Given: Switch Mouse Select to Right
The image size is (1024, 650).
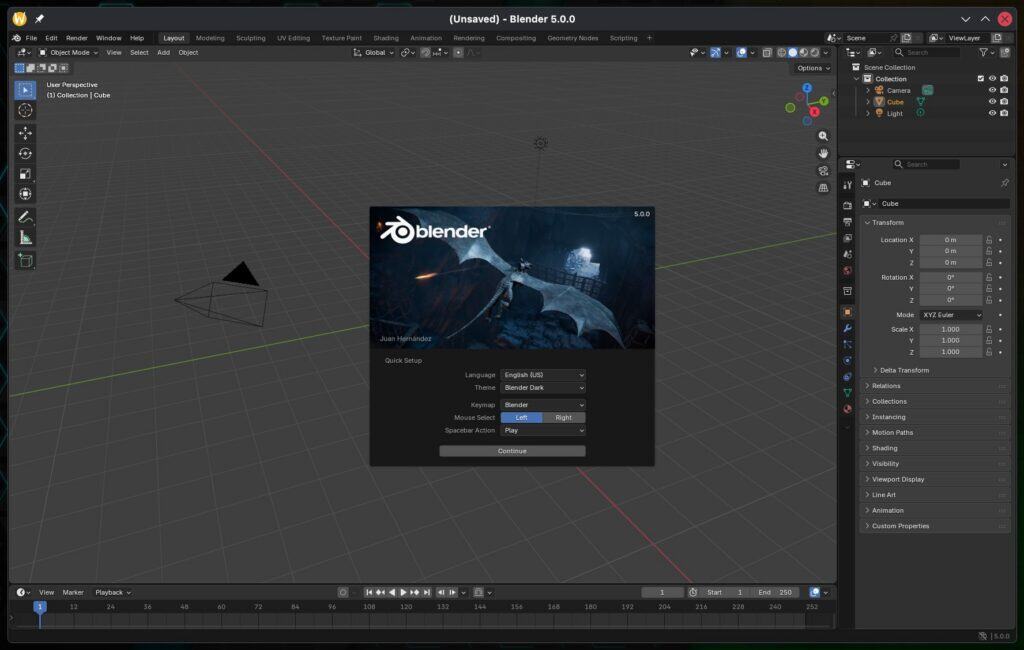Looking at the screenshot, I should 564,417.
